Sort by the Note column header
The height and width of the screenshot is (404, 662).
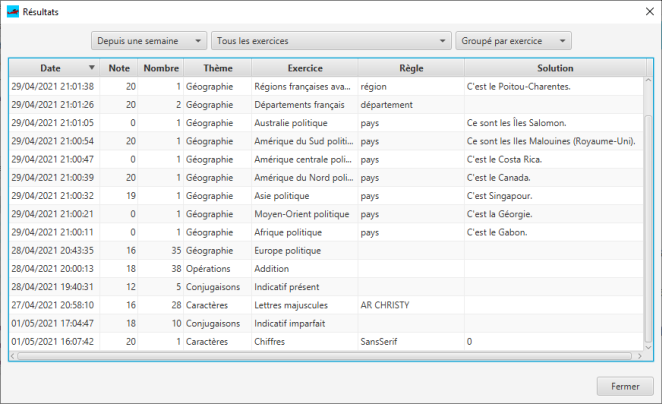click(119, 68)
